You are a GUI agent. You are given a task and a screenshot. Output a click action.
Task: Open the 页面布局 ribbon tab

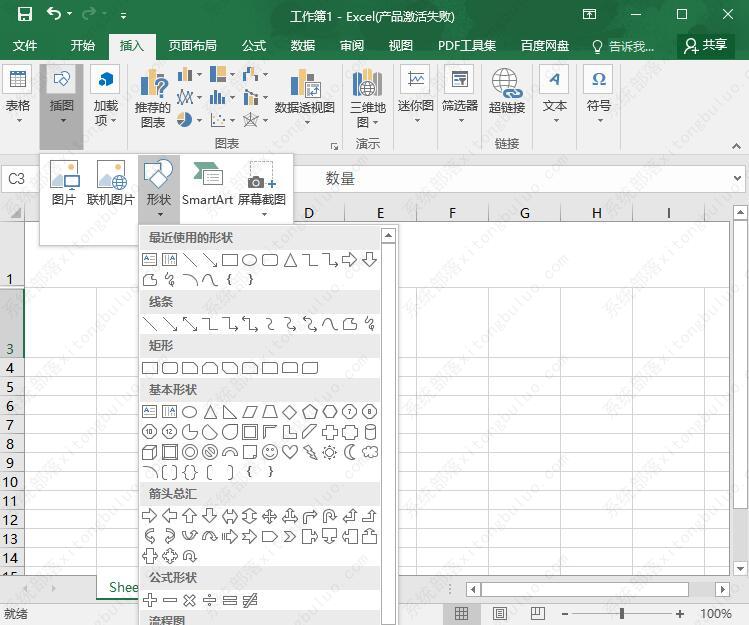point(192,46)
